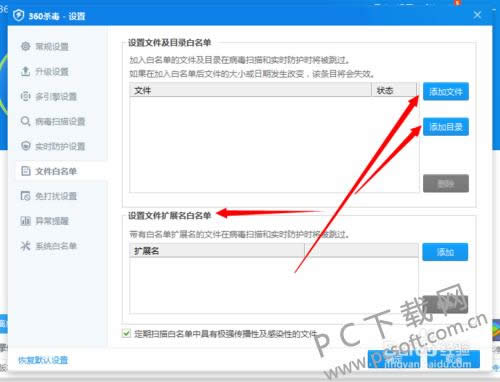Click 添加 button for extension whitelist

445,252
